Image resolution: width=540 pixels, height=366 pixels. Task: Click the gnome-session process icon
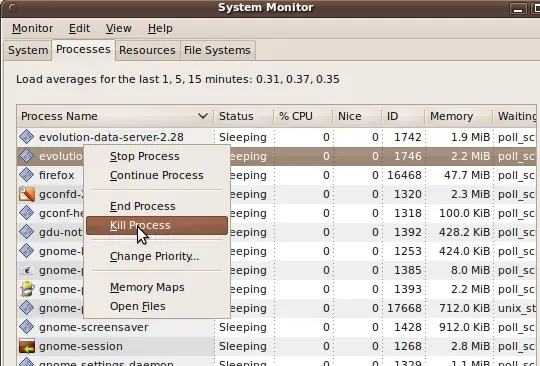pos(27,346)
